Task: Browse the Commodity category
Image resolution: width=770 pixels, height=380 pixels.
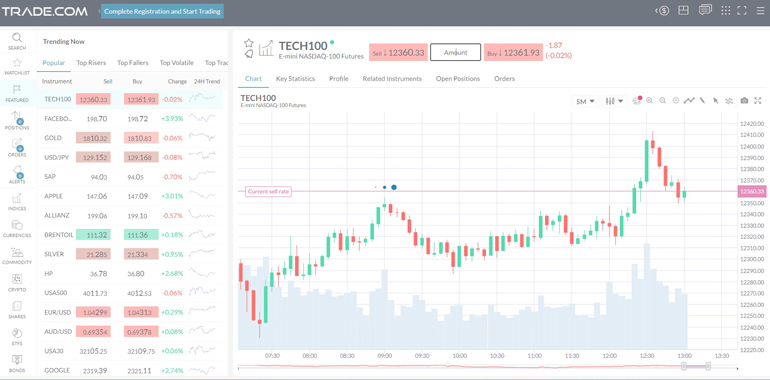Action: 17,256
